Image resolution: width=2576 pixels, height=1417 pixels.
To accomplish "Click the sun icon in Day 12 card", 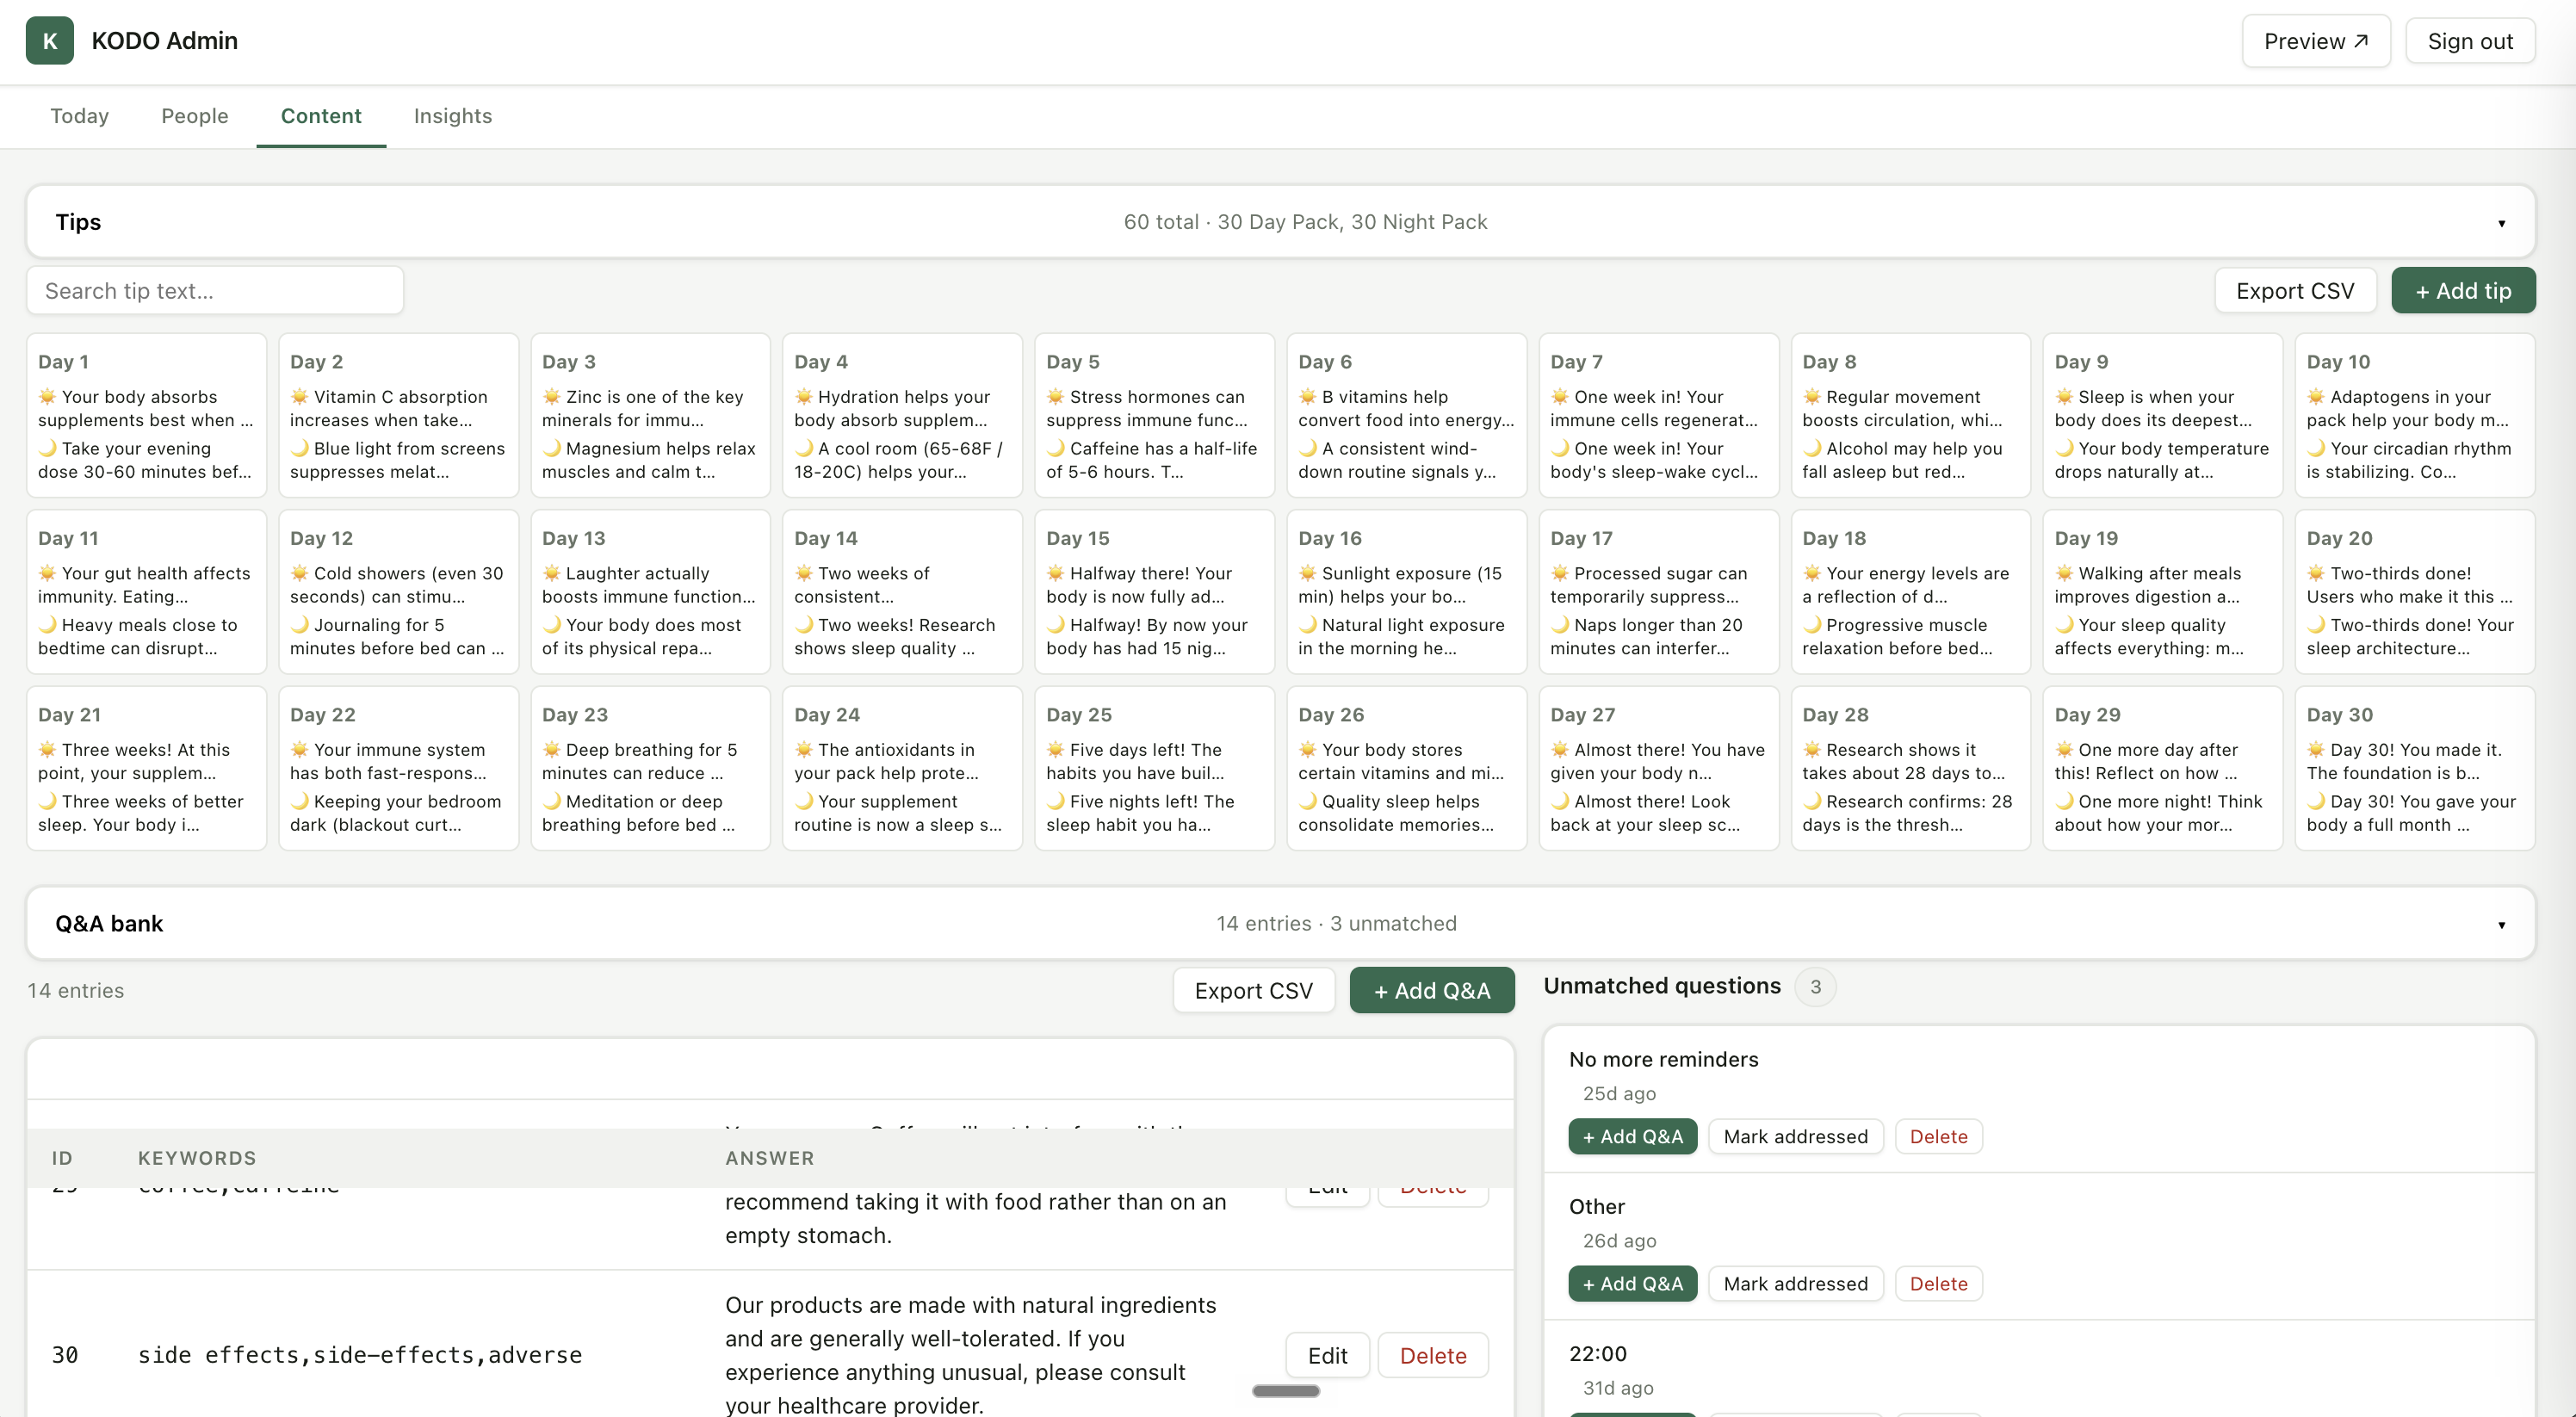I will 299,573.
